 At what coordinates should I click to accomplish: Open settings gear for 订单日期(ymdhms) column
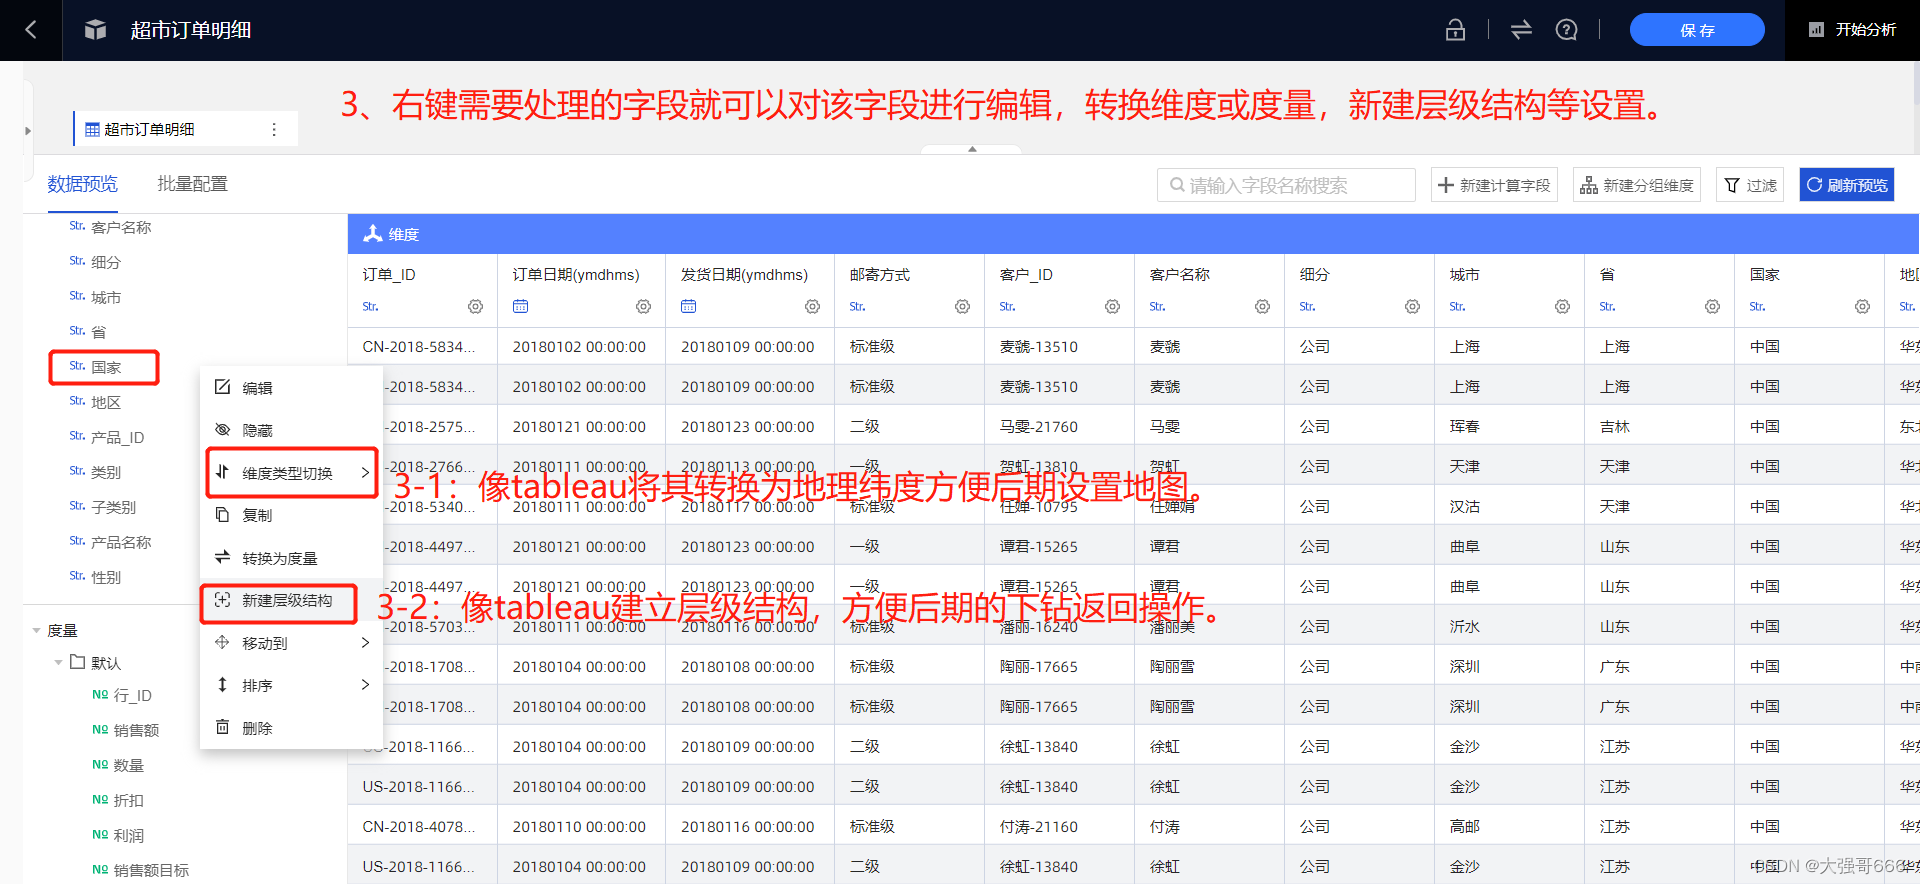pos(643,307)
